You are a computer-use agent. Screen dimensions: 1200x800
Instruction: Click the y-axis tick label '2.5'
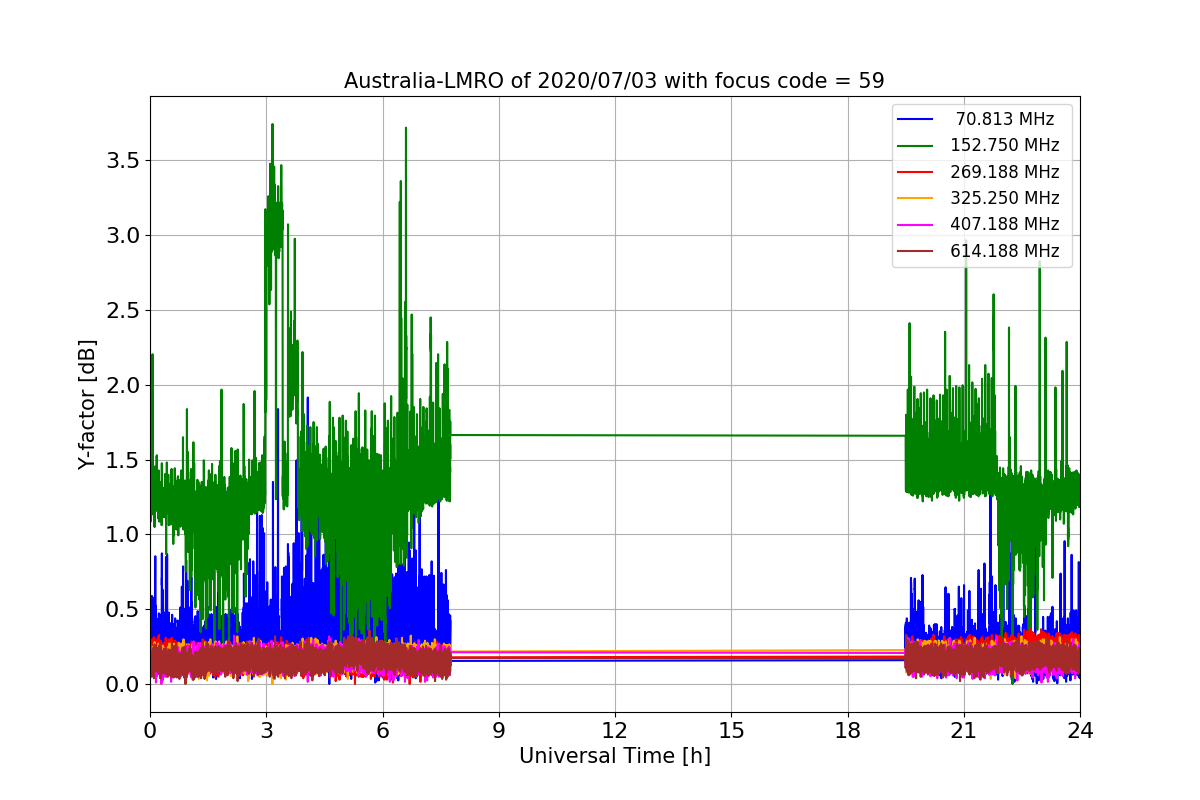click(122, 310)
